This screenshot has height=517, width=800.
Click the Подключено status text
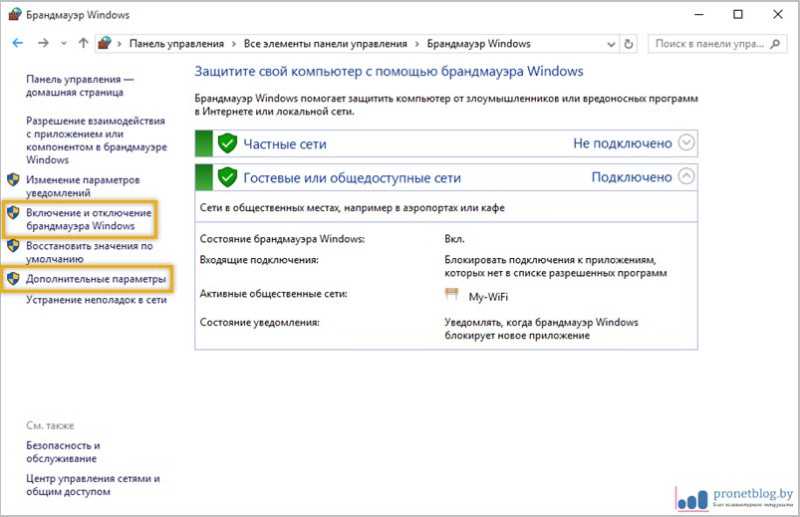(632, 177)
